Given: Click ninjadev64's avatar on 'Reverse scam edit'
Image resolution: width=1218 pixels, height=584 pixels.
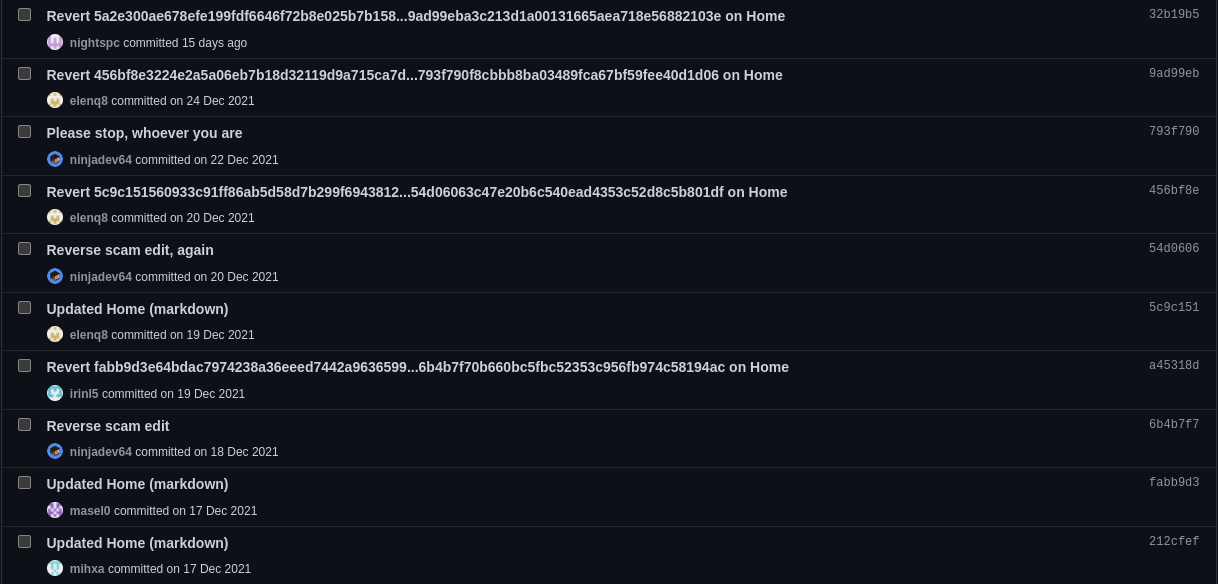Looking at the screenshot, I should [55, 451].
